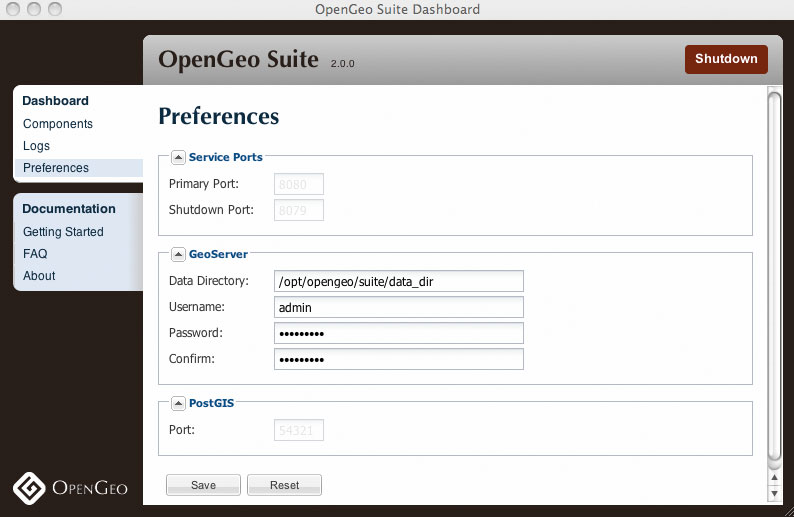Select Preferences in the sidebar
This screenshot has height=517, width=794.
[x=56, y=168]
